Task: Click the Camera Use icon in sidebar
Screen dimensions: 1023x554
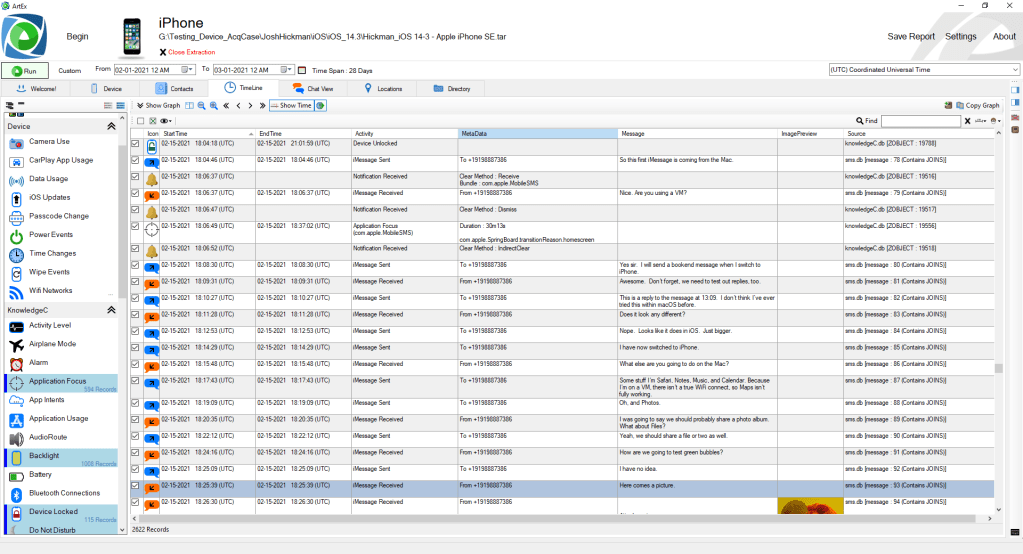Action: [17, 142]
